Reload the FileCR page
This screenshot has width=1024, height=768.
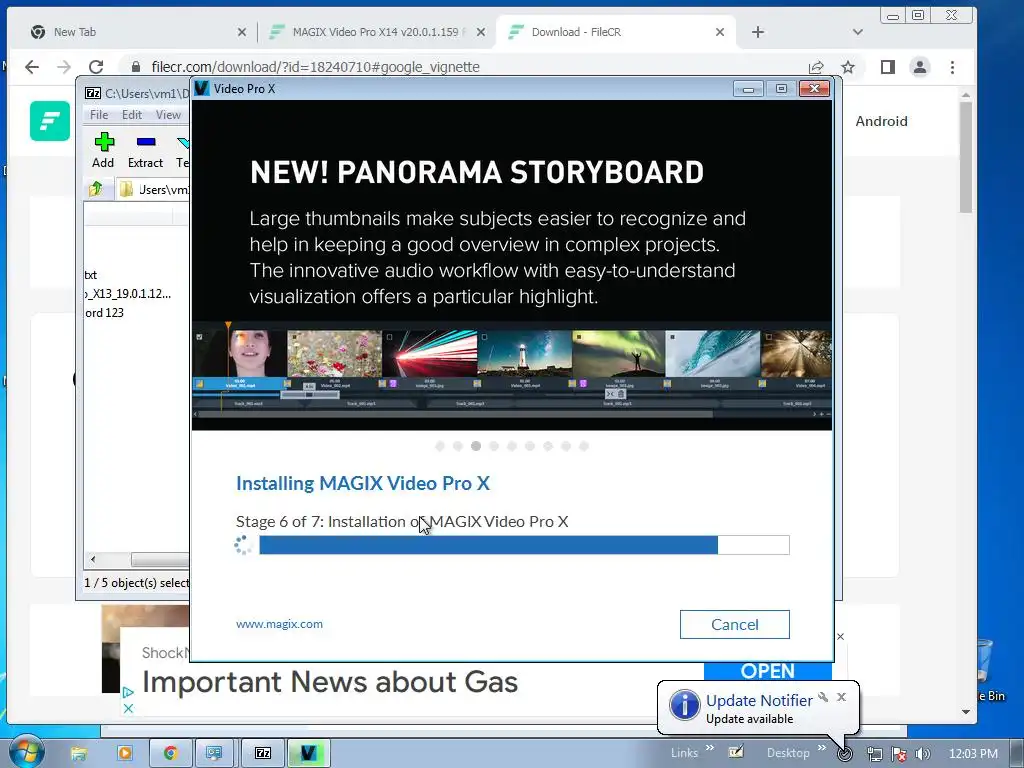pos(96,67)
